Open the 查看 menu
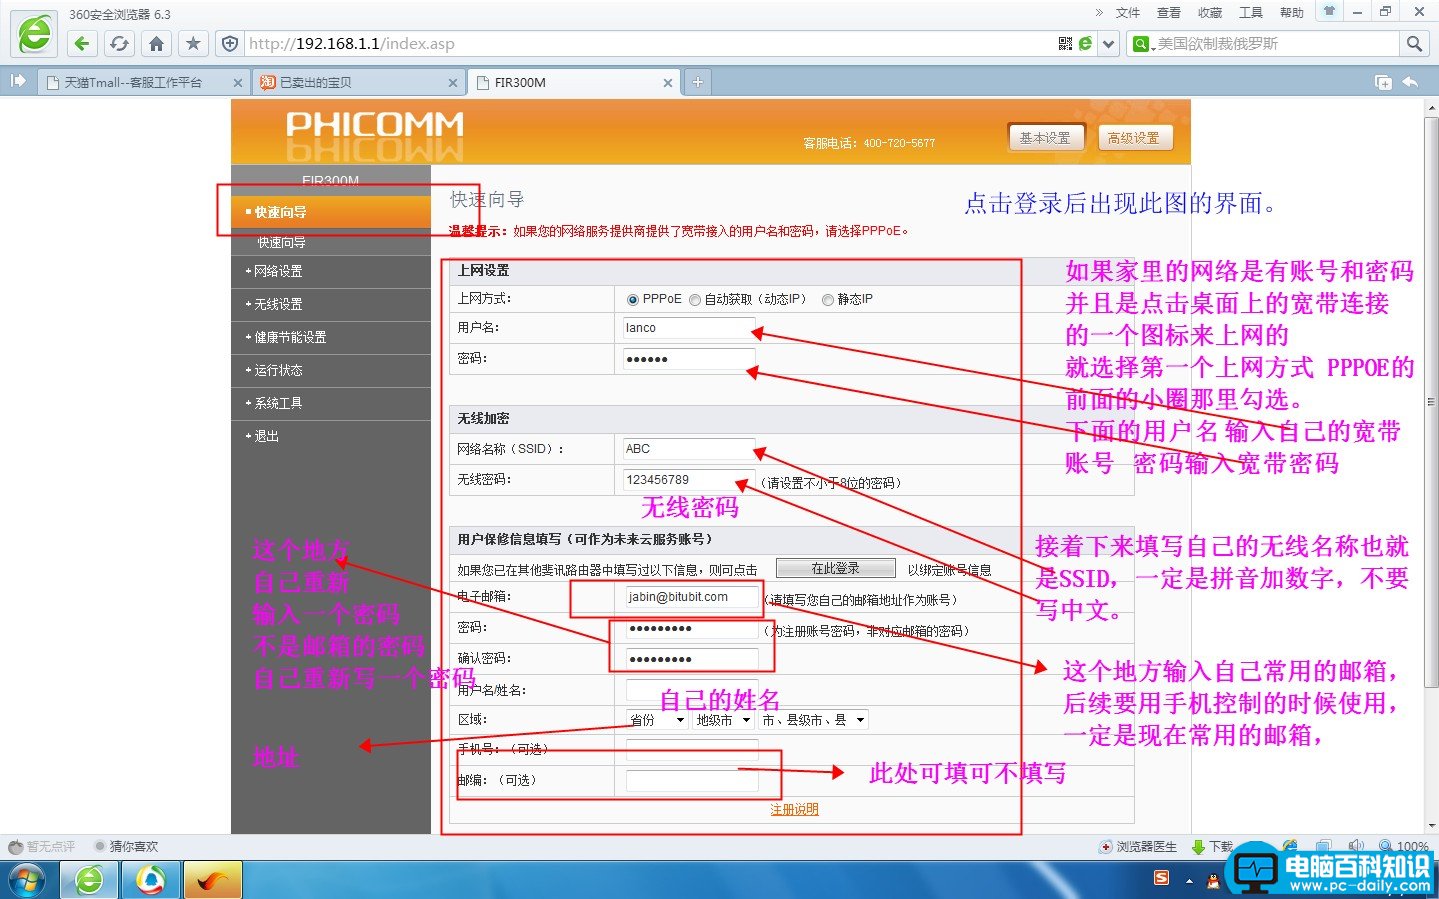This screenshot has height=899, width=1439. (x=1169, y=13)
